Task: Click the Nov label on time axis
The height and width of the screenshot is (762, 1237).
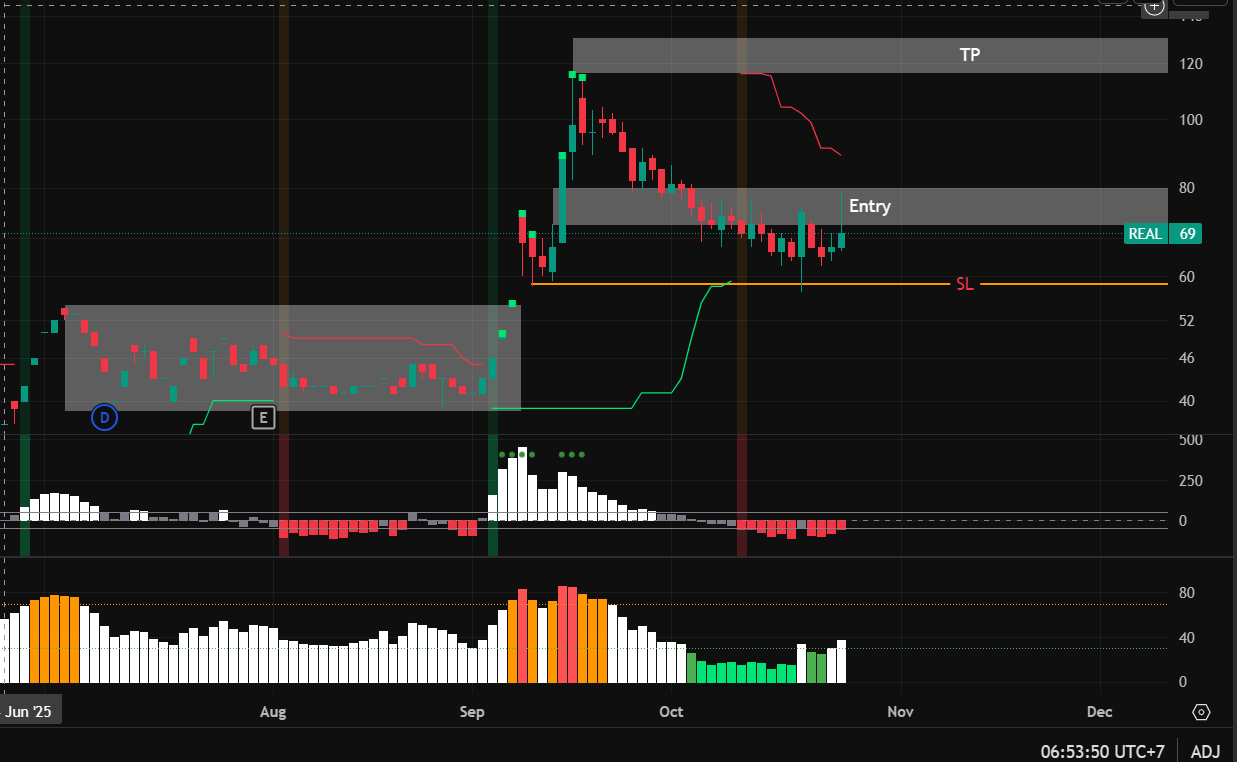Action: coord(901,712)
